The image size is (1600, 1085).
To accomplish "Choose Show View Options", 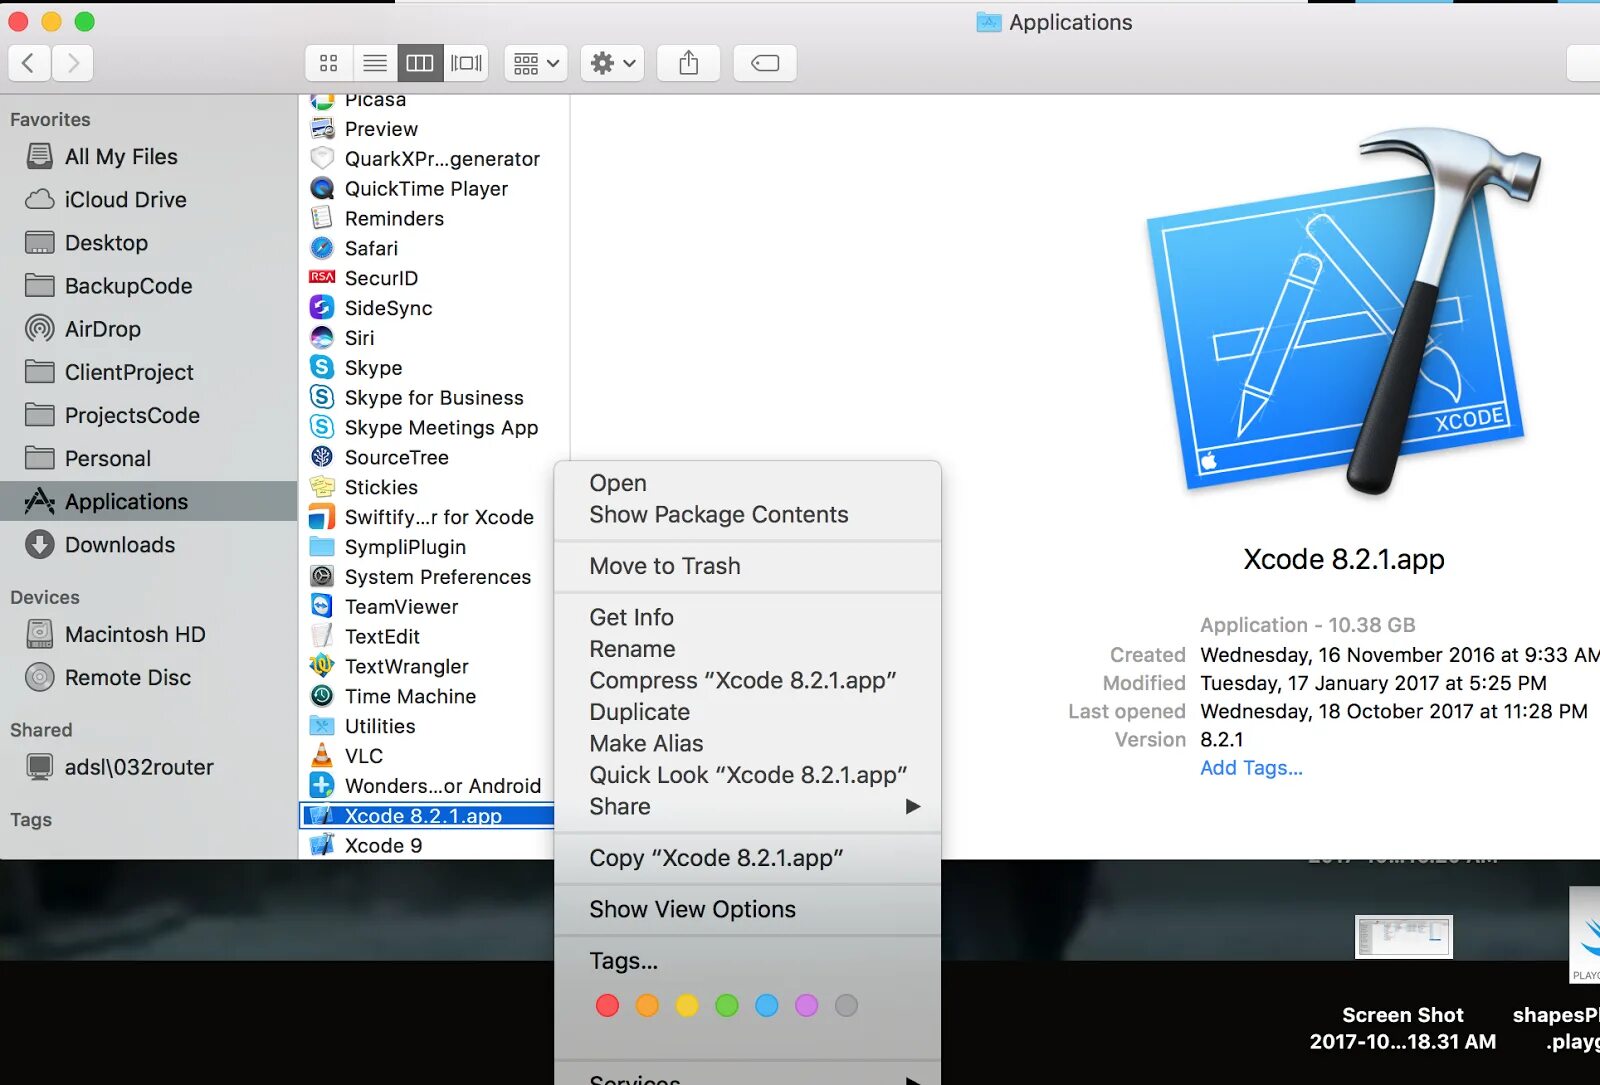I will [x=747, y=909].
